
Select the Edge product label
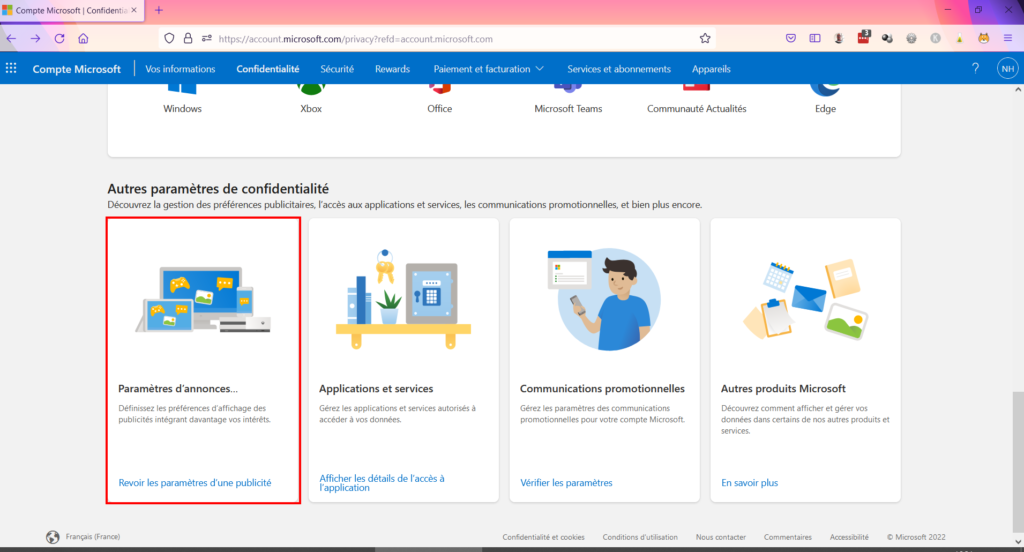[825, 108]
